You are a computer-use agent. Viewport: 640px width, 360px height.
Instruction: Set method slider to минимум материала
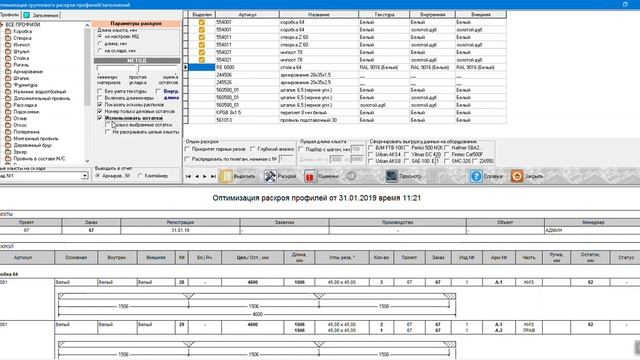(x=109, y=80)
